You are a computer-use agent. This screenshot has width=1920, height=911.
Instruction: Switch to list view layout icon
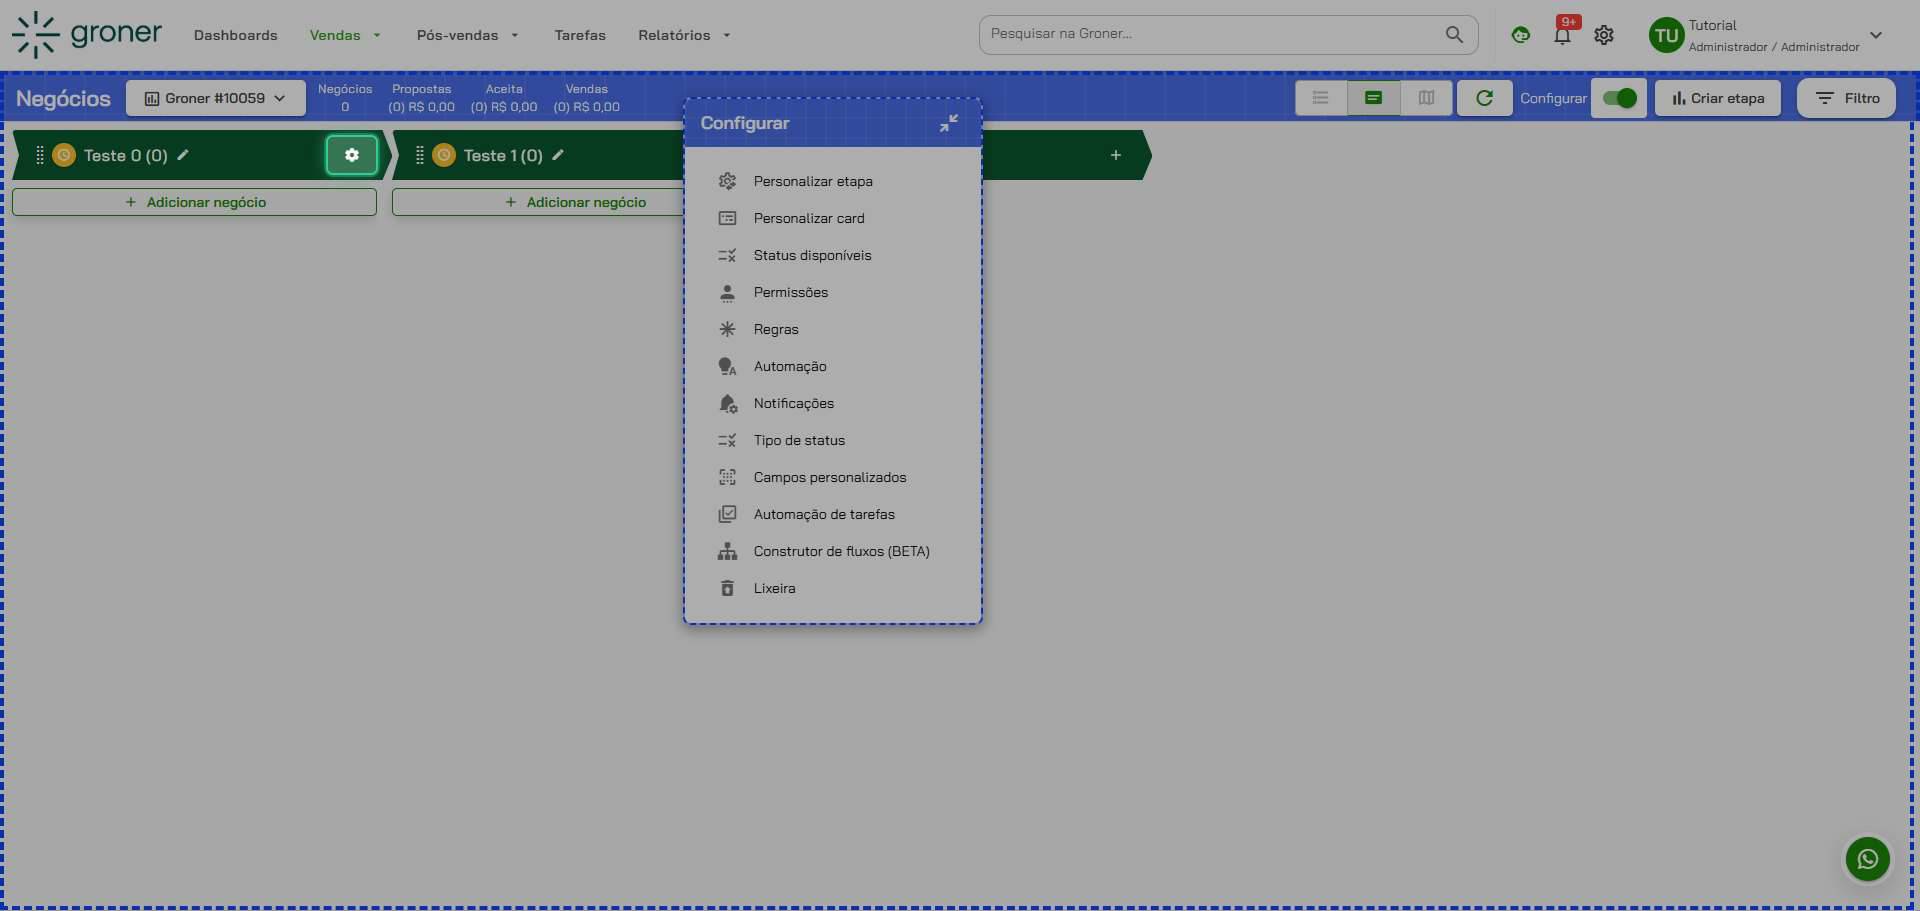click(x=1320, y=98)
